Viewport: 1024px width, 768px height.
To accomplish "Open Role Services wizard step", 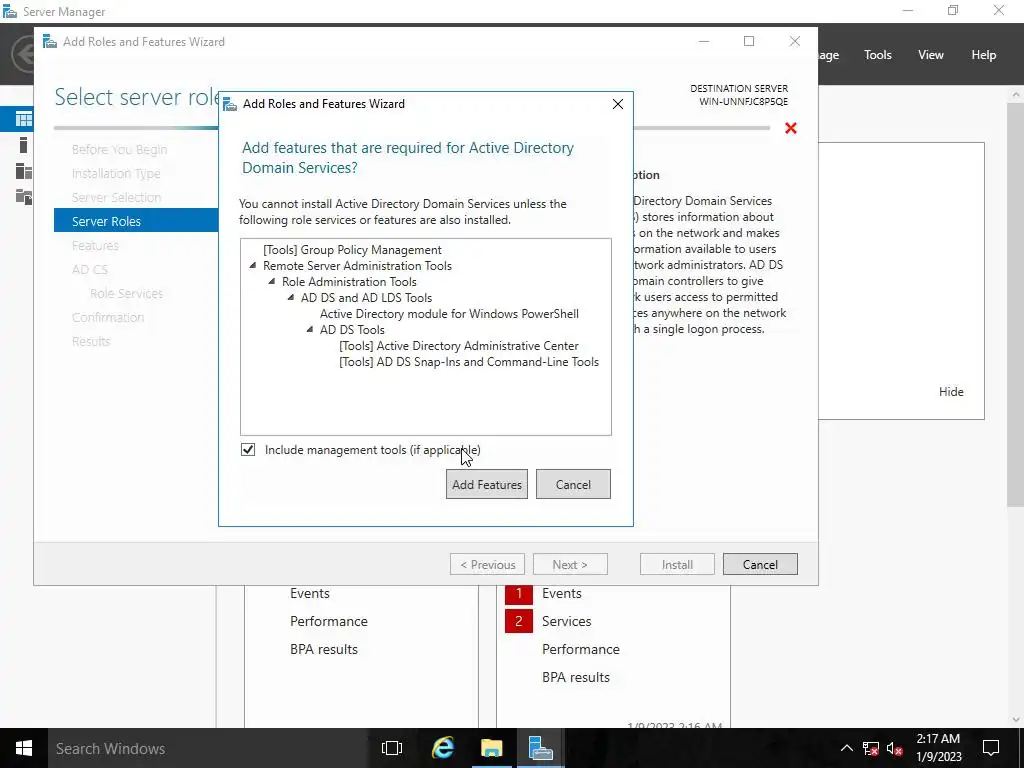I will 127,293.
